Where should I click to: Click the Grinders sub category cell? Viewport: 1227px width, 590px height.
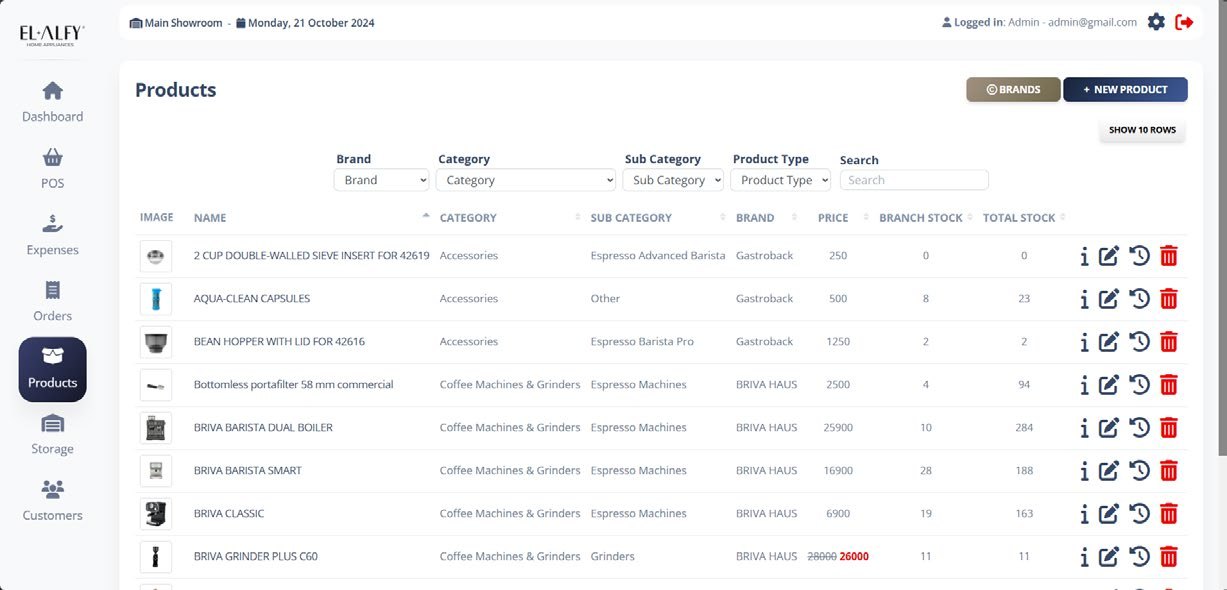[613, 557]
